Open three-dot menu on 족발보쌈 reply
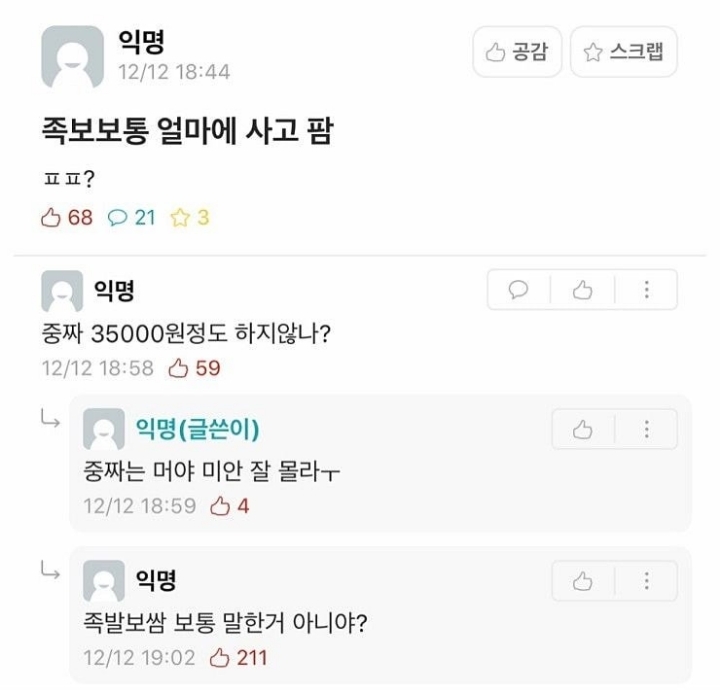Screen dimensions: 720x691 tap(647, 581)
